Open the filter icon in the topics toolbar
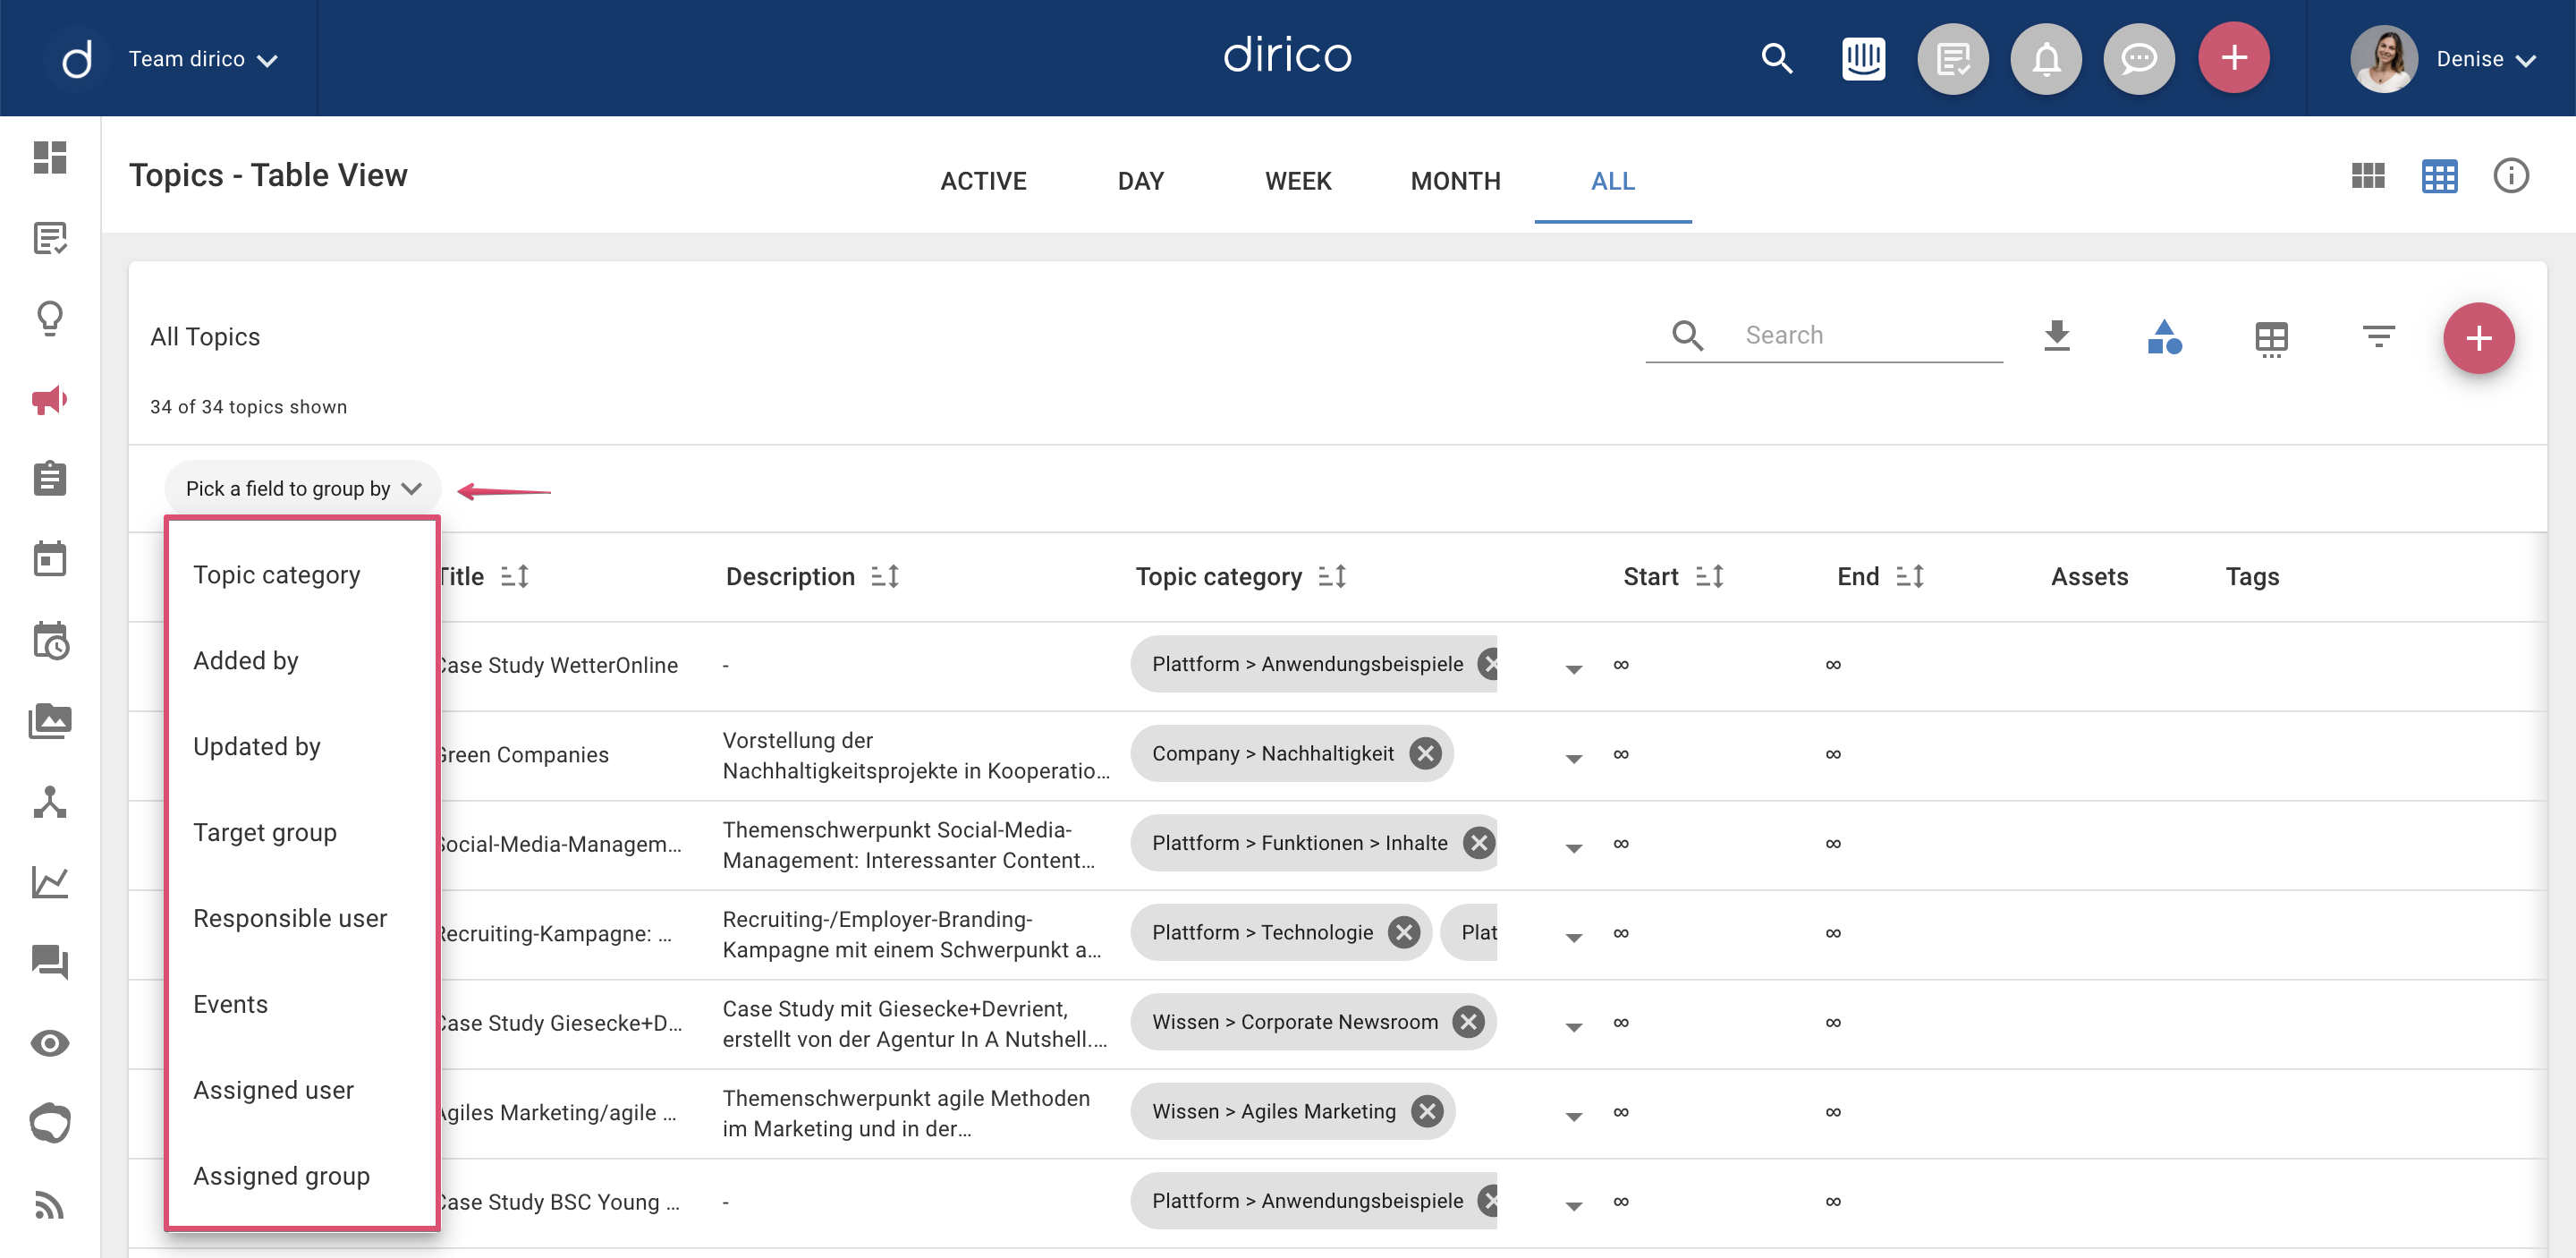 [2378, 336]
